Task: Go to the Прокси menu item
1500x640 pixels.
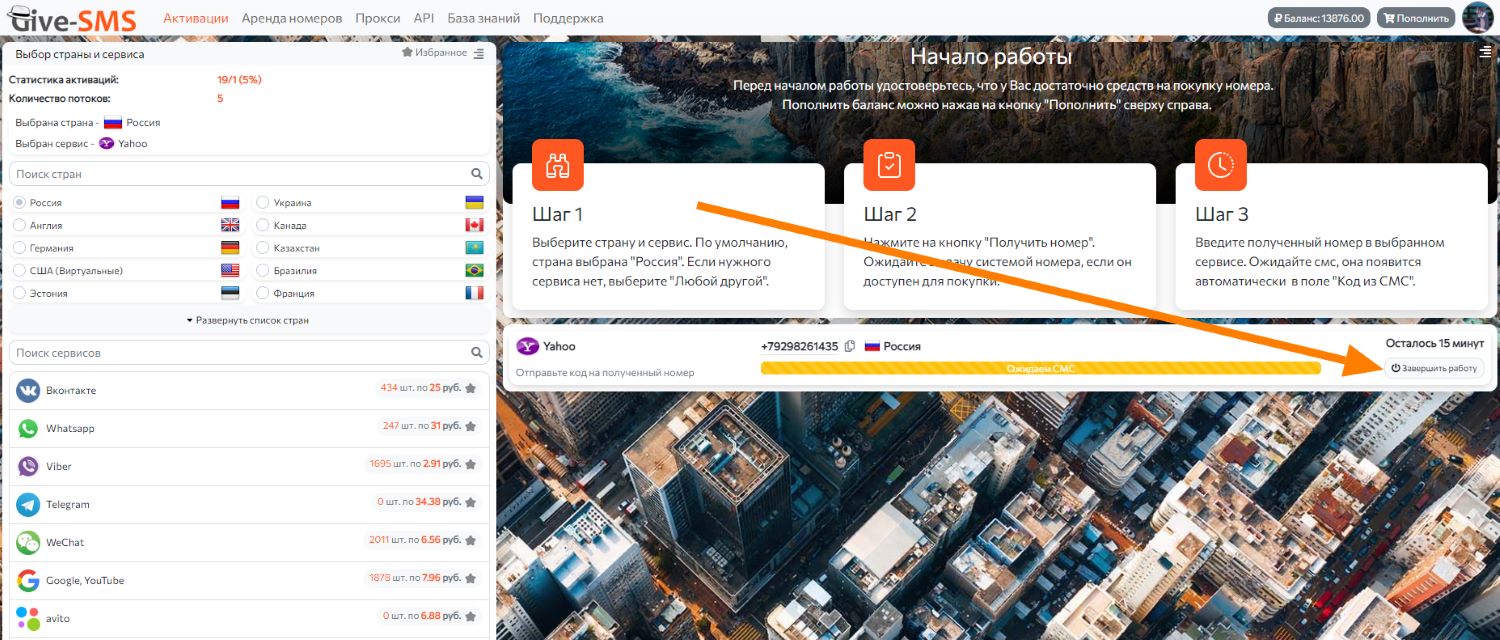Action: coord(377,18)
